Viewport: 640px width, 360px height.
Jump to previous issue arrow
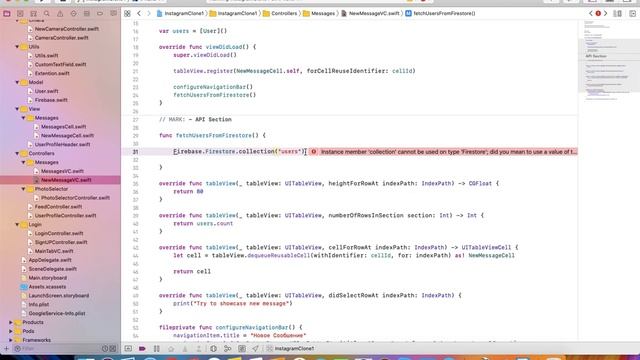[591, 13]
